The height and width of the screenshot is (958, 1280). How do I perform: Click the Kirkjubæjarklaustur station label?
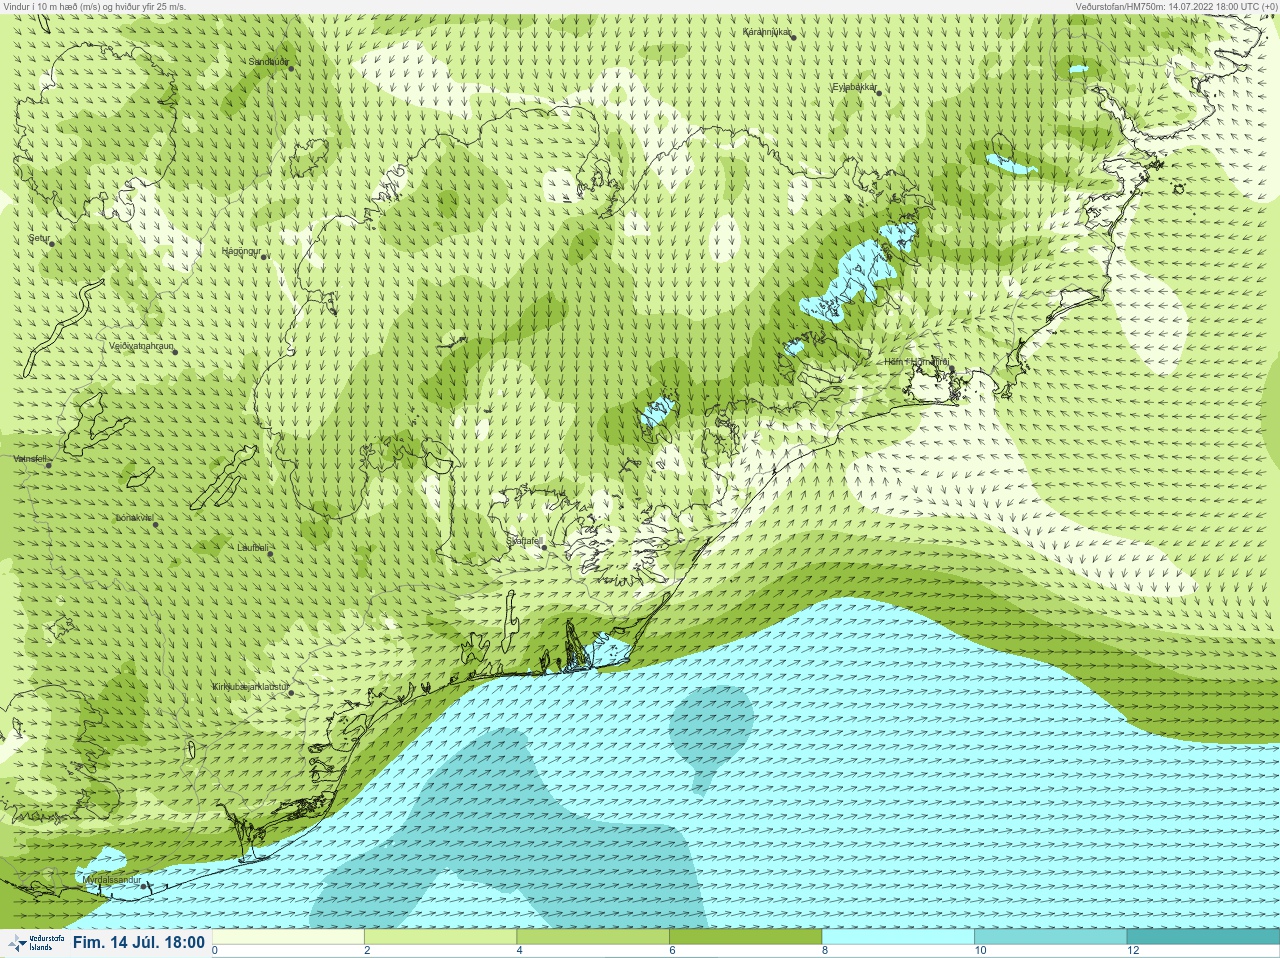251,687
